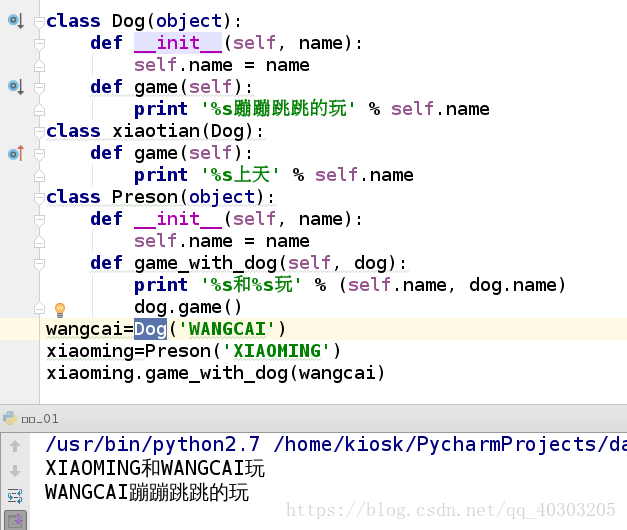The height and width of the screenshot is (530, 627).
Task: Click xiaoming.game_with_dog(wangcai) call line
Action: pyautogui.click(x=216, y=373)
